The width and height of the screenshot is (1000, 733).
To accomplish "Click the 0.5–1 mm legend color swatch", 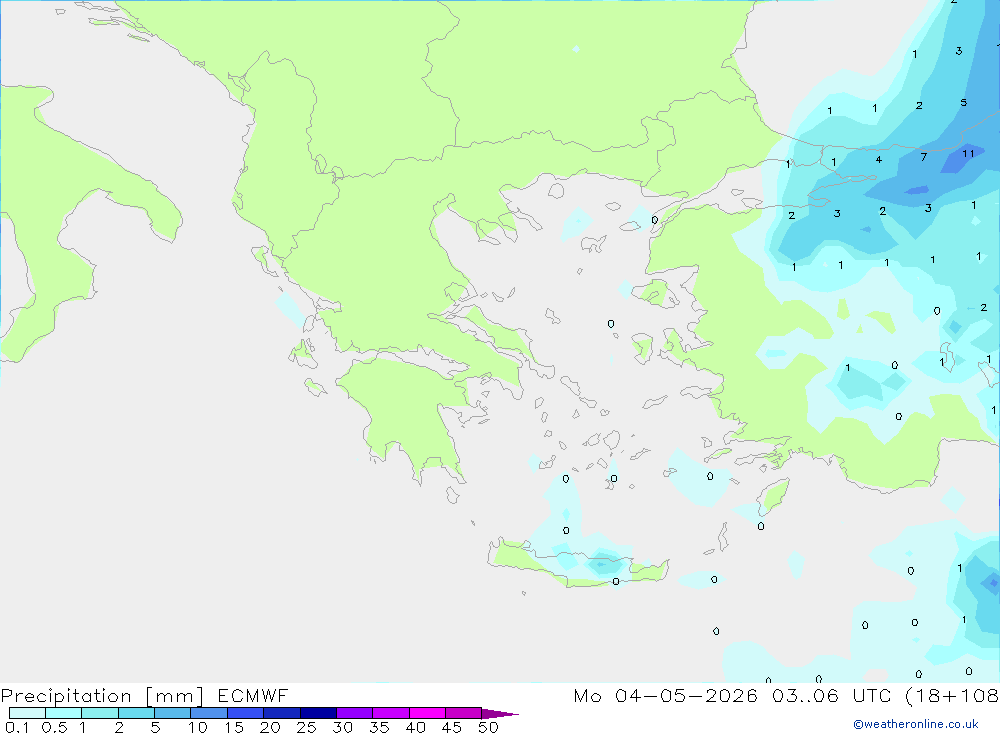I will point(63,713).
